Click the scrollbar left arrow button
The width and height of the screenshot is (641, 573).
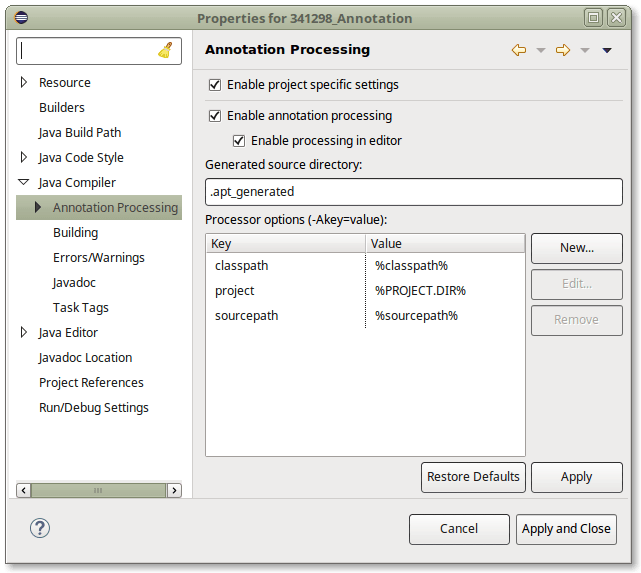pyautogui.click(x=24, y=490)
